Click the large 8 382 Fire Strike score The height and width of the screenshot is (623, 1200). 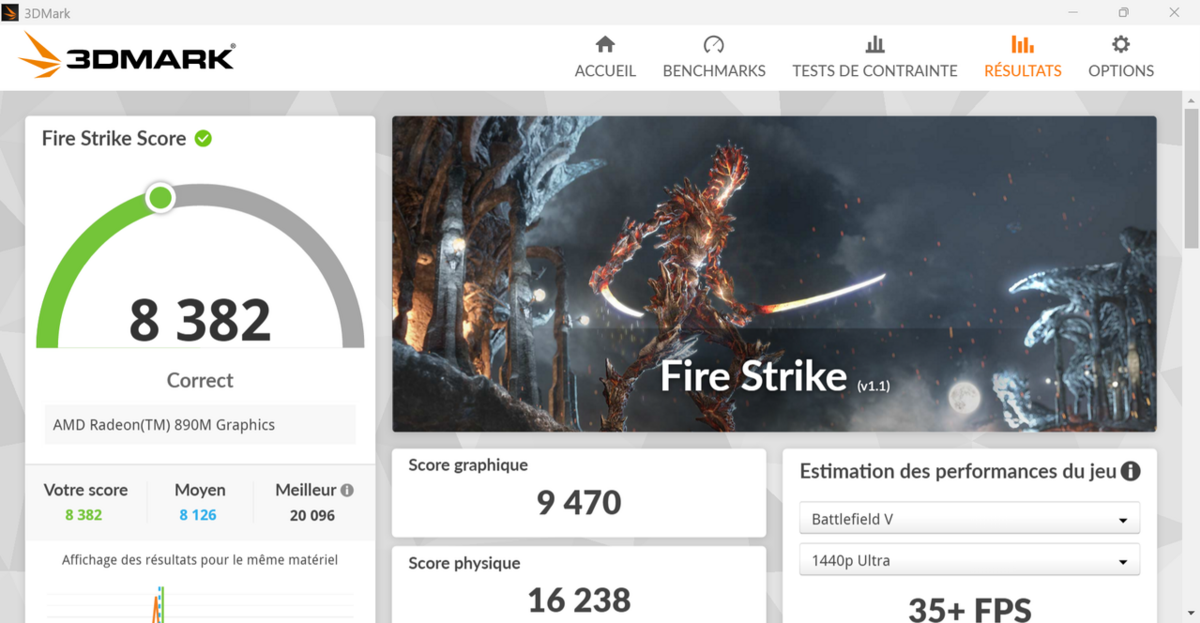(x=200, y=319)
